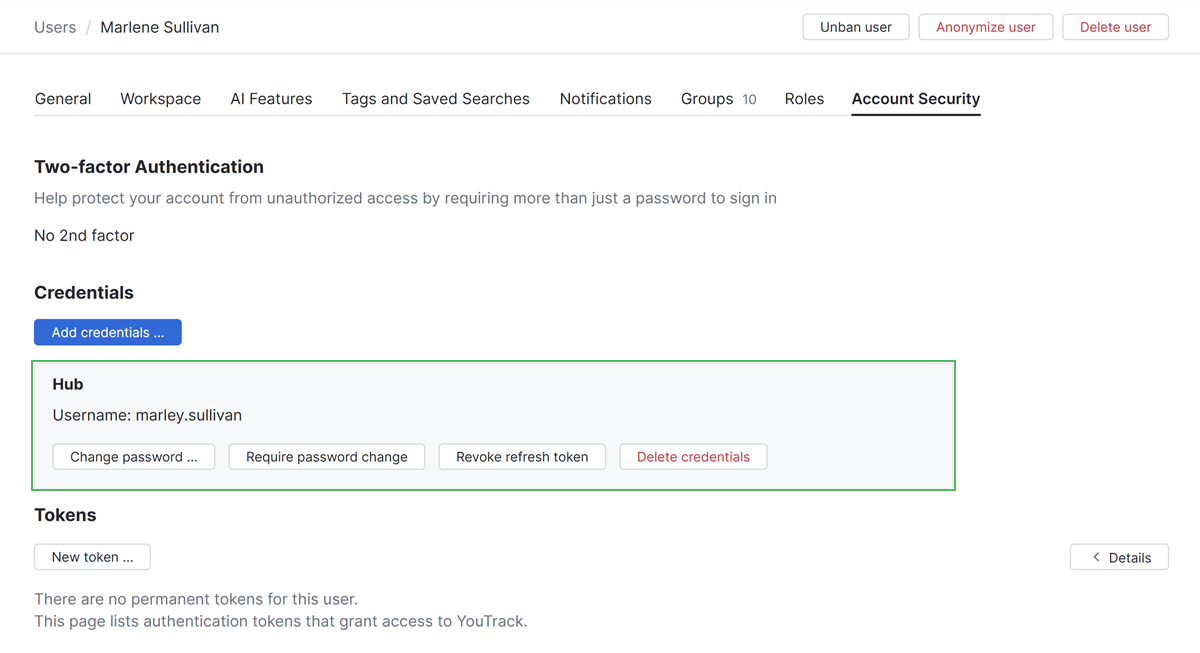The width and height of the screenshot is (1200, 653).
Task: Create a New token
Action: (x=92, y=557)
